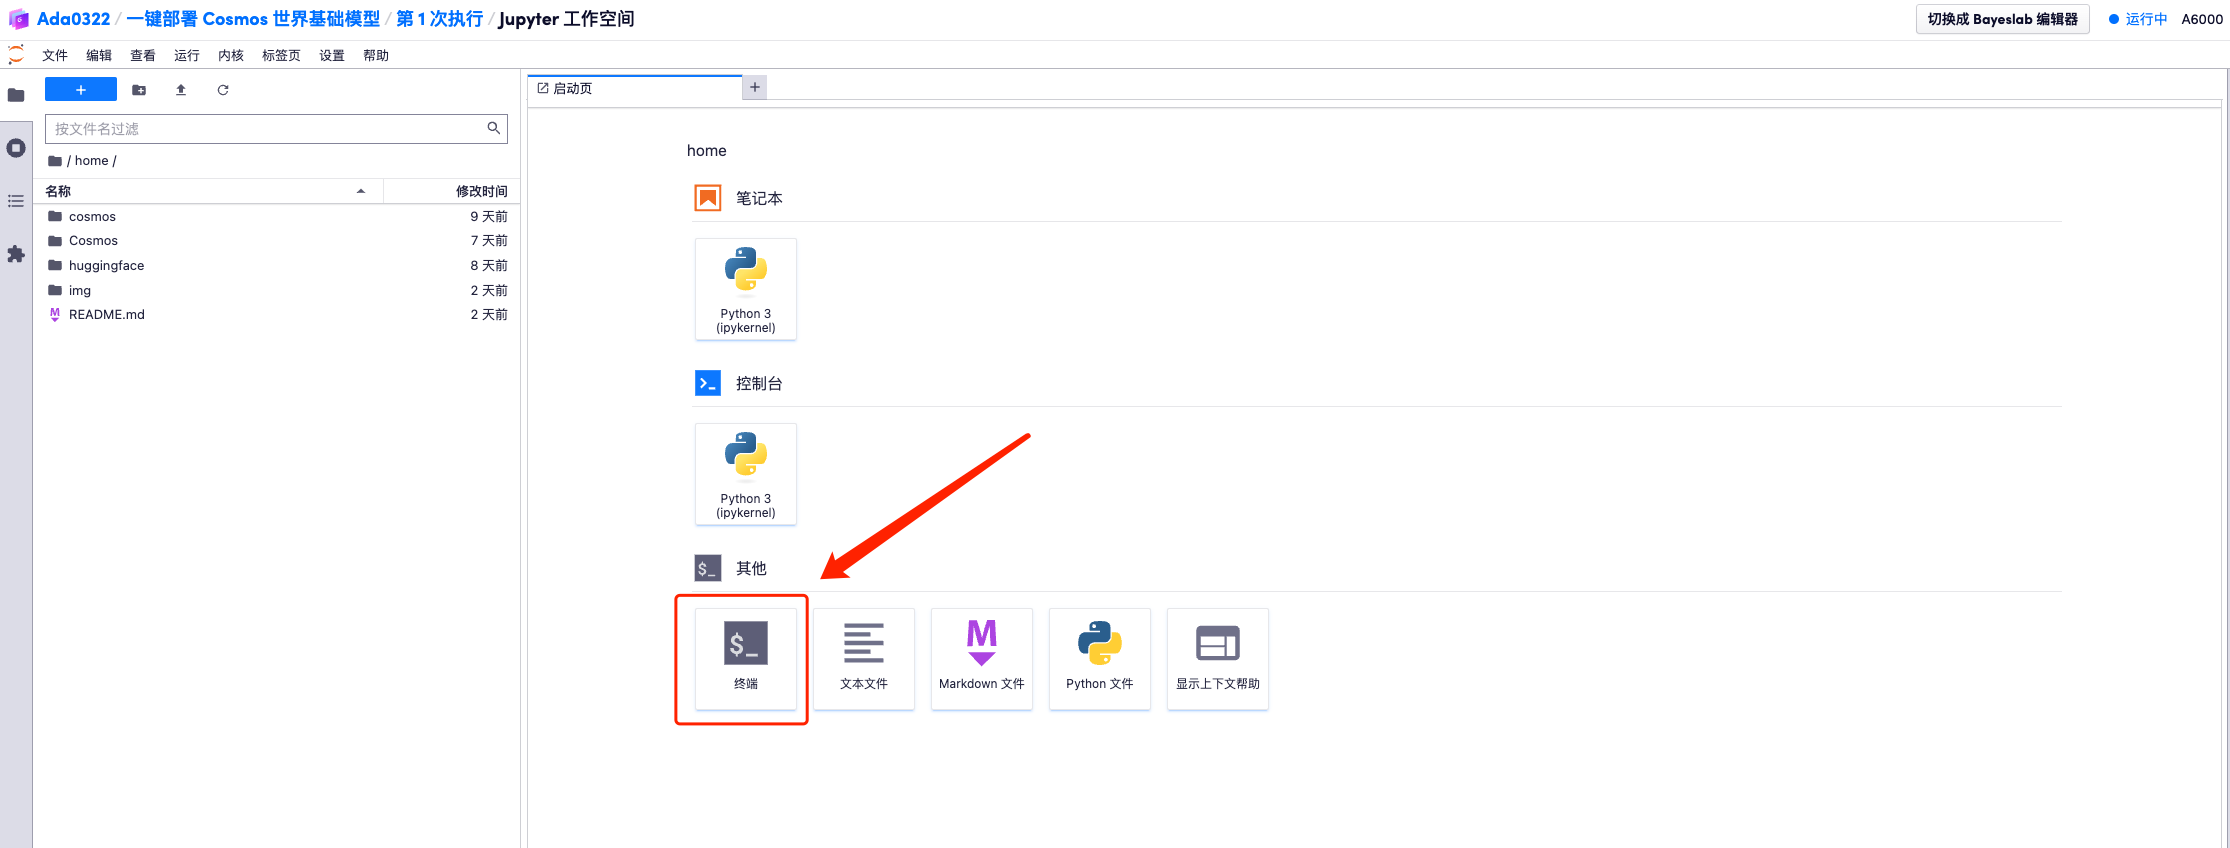Screen dimensions: 2230x848
Task: Open the extension manager sidebar
Action: [16, 254]
